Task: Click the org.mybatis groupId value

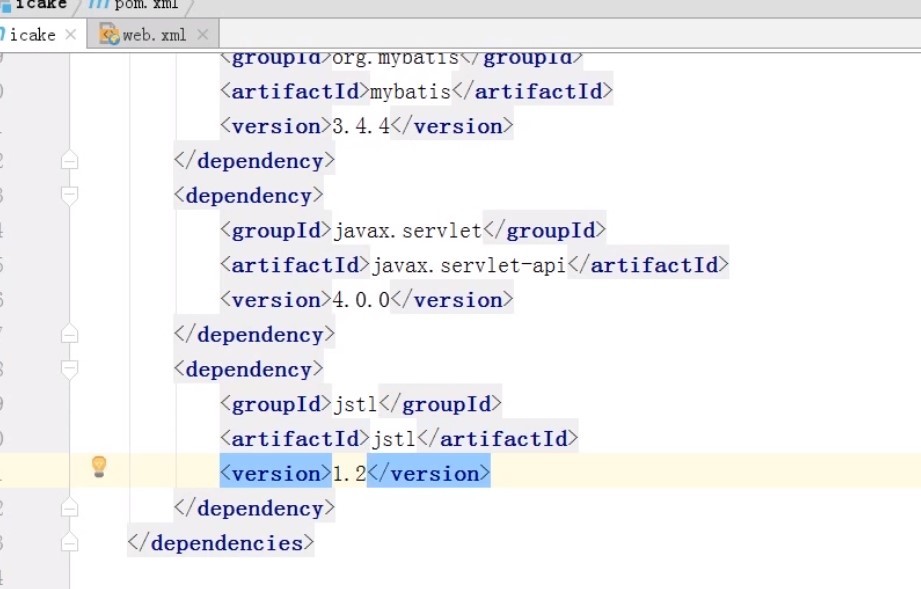Action: tap(395, 58)
